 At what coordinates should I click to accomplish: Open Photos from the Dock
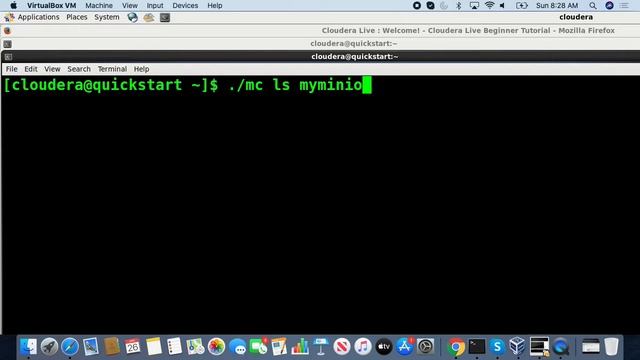pos(216,347)
